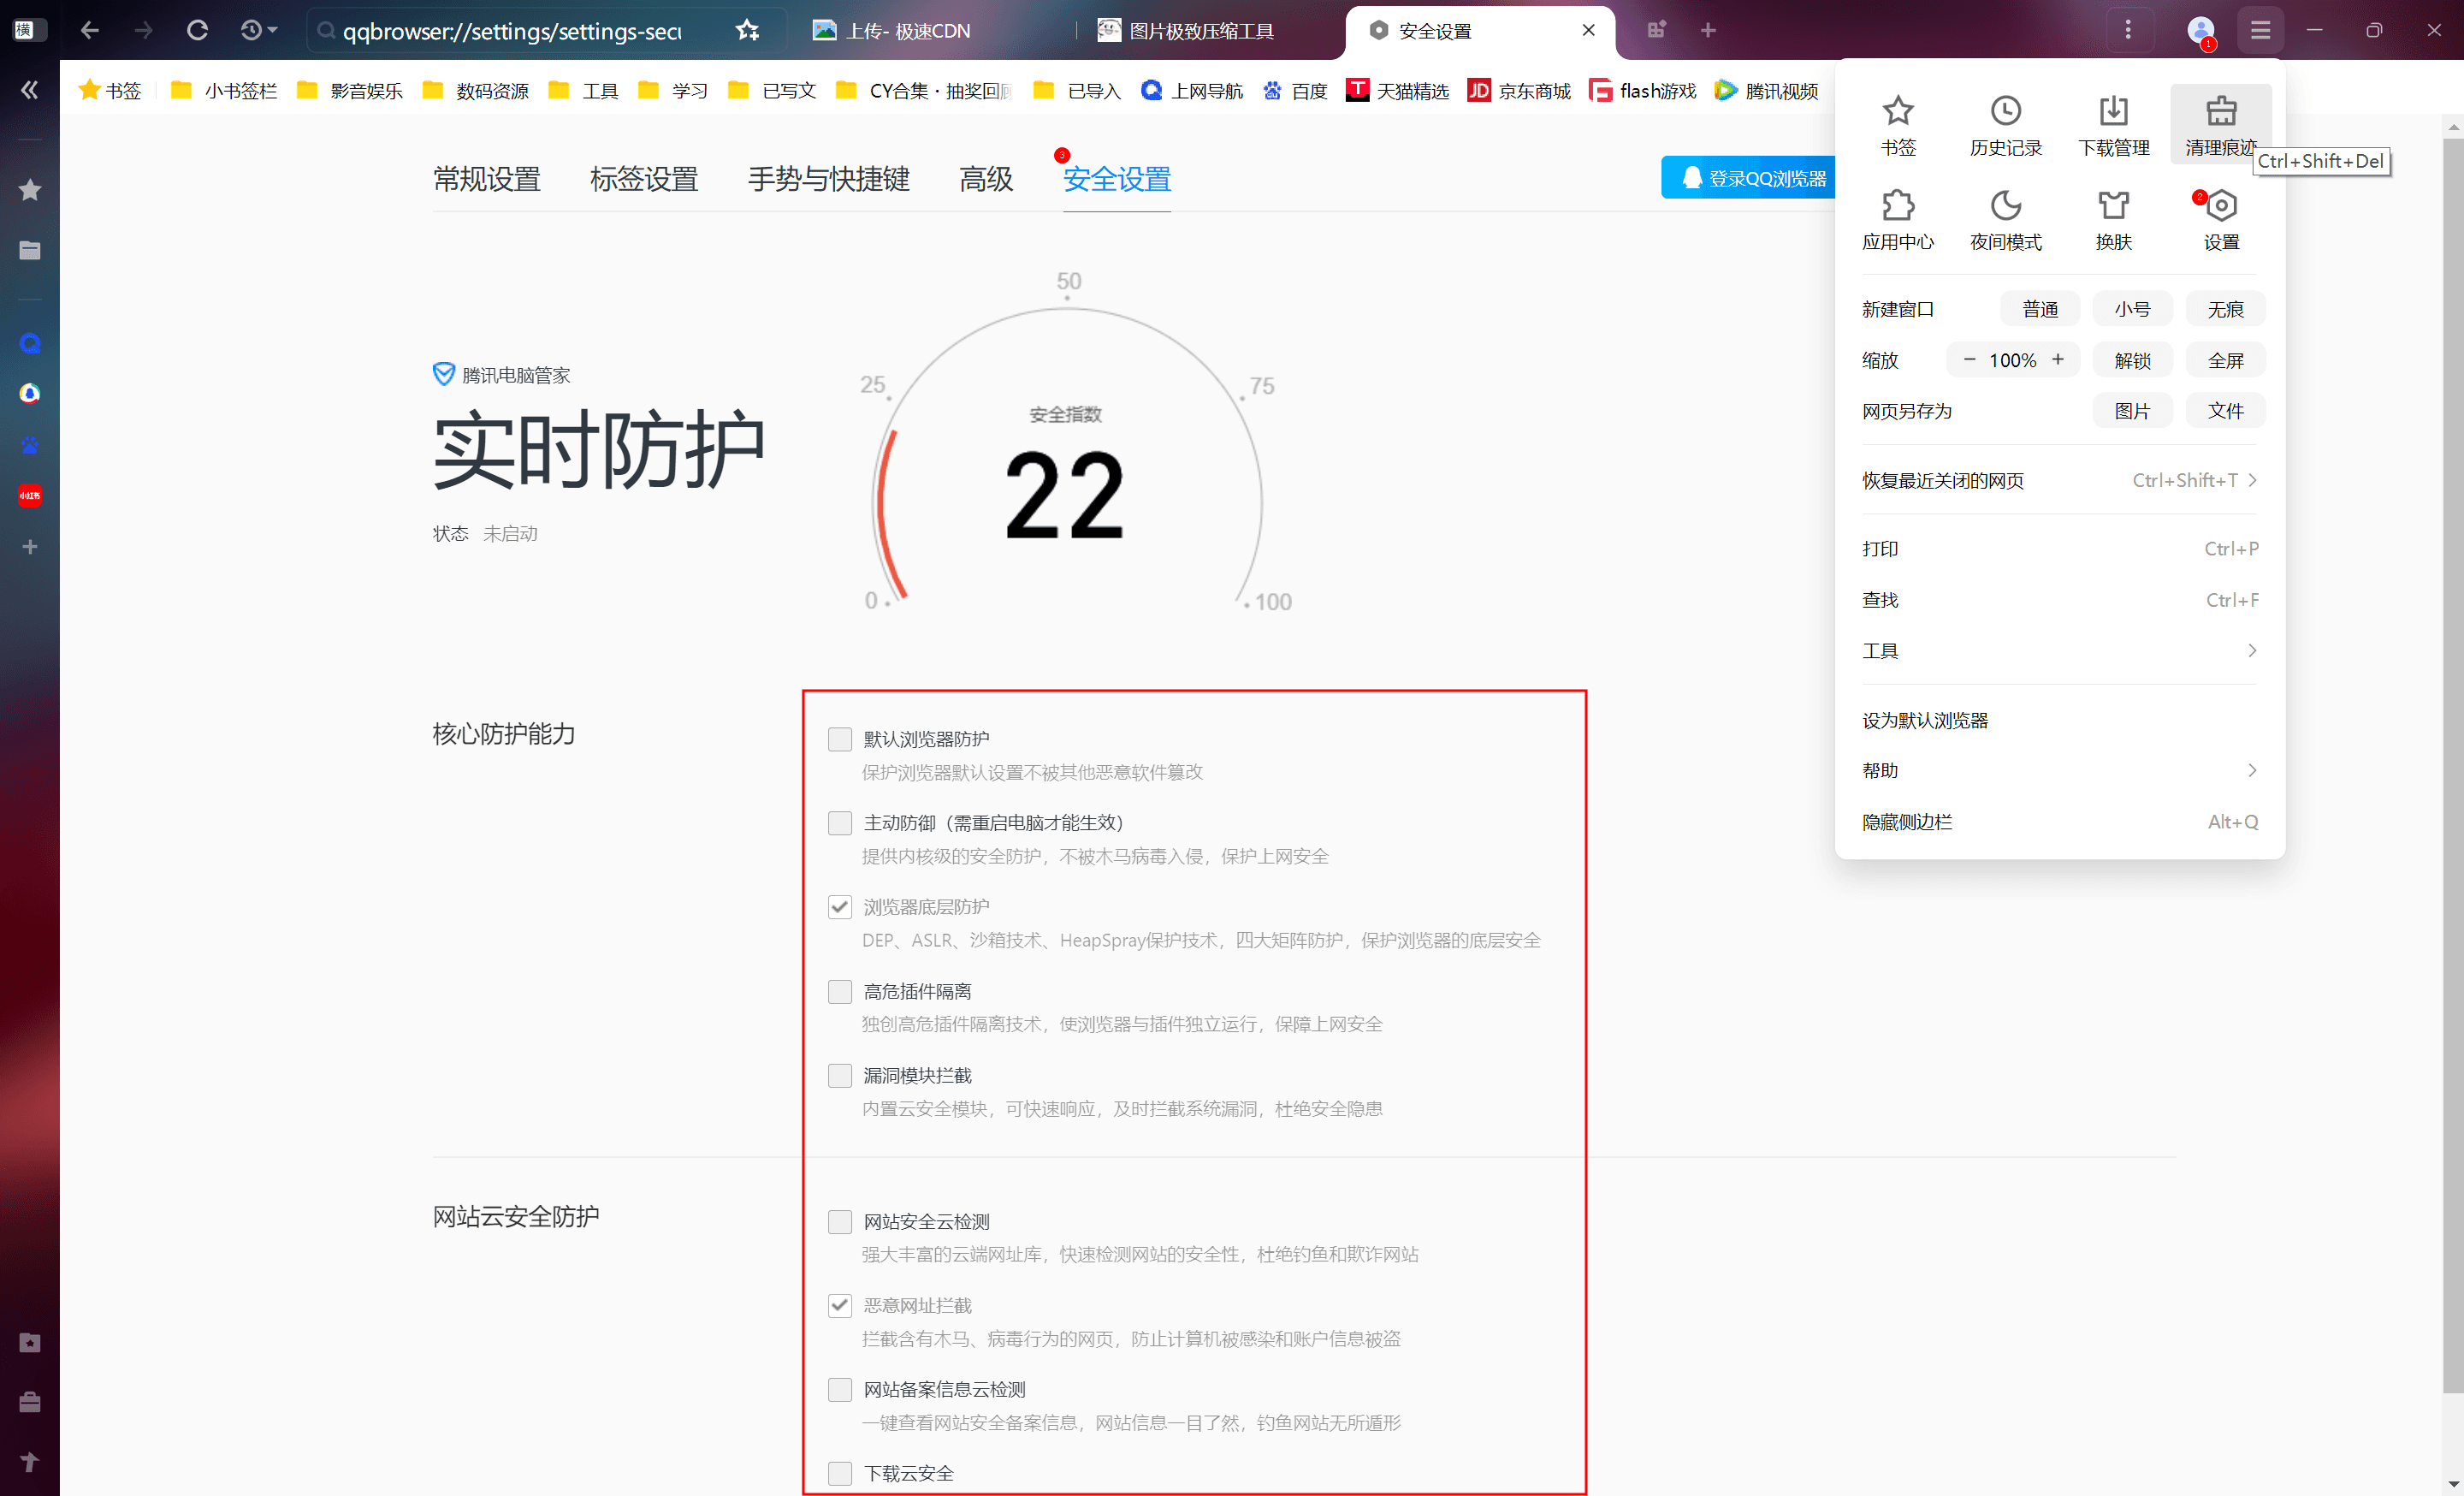
Task: Enable 高危插件隔离 checkbox
Action: click(x=839, y=992)
